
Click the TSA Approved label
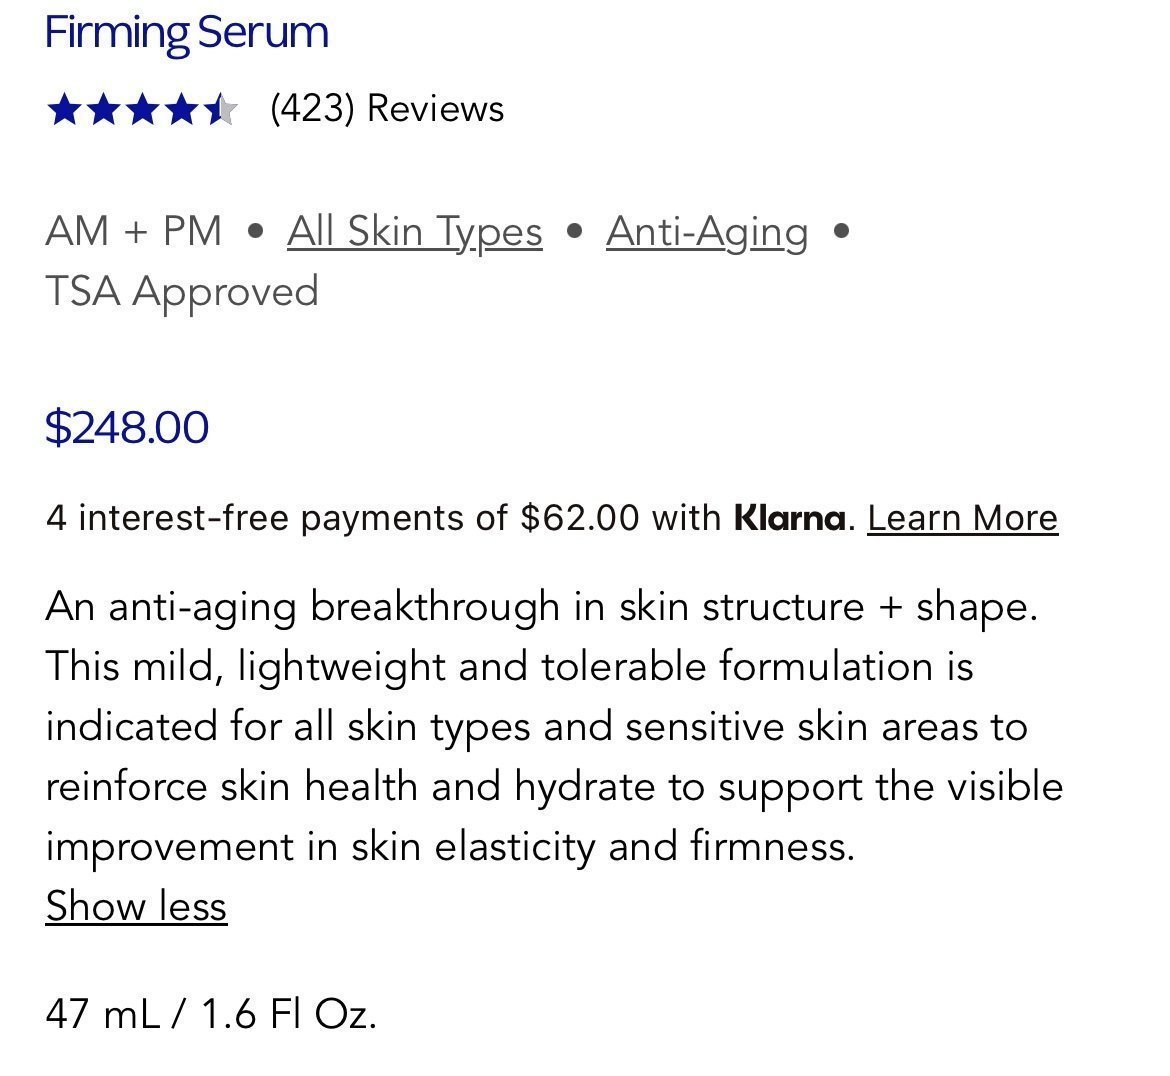pyautogui.click(x=182, y=291)
